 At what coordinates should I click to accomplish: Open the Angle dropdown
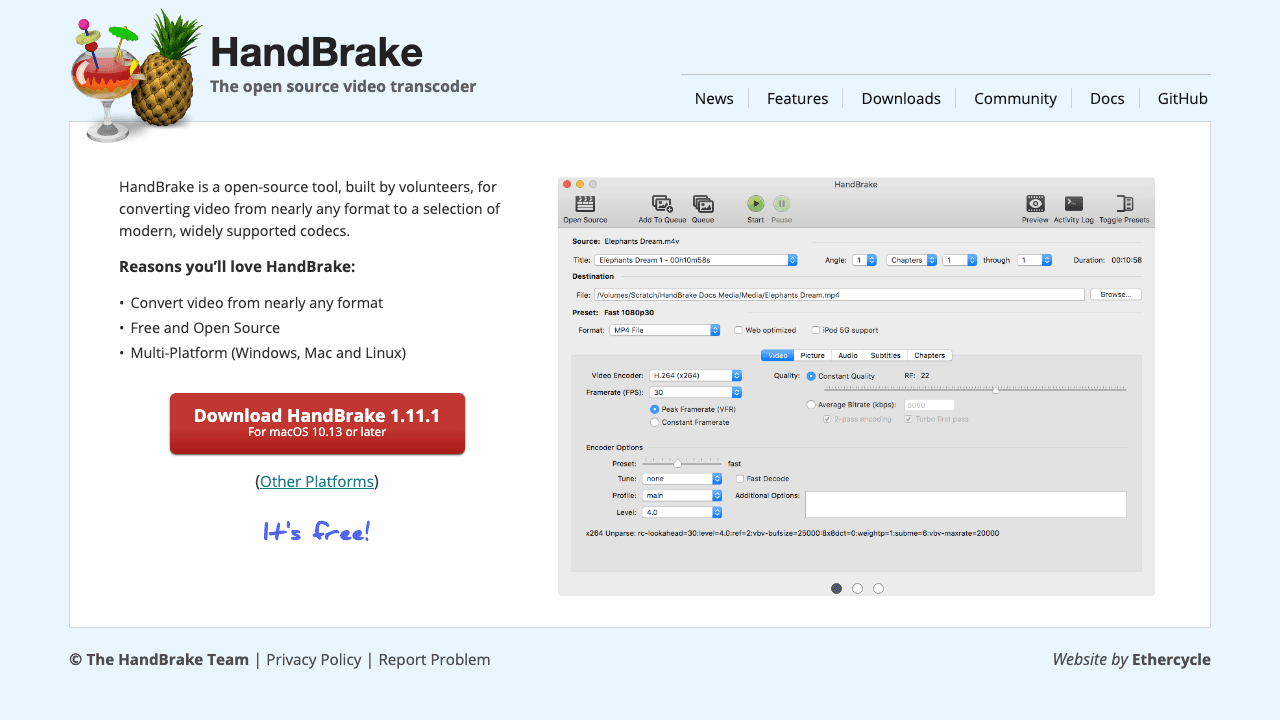click(x=865, y=260)
